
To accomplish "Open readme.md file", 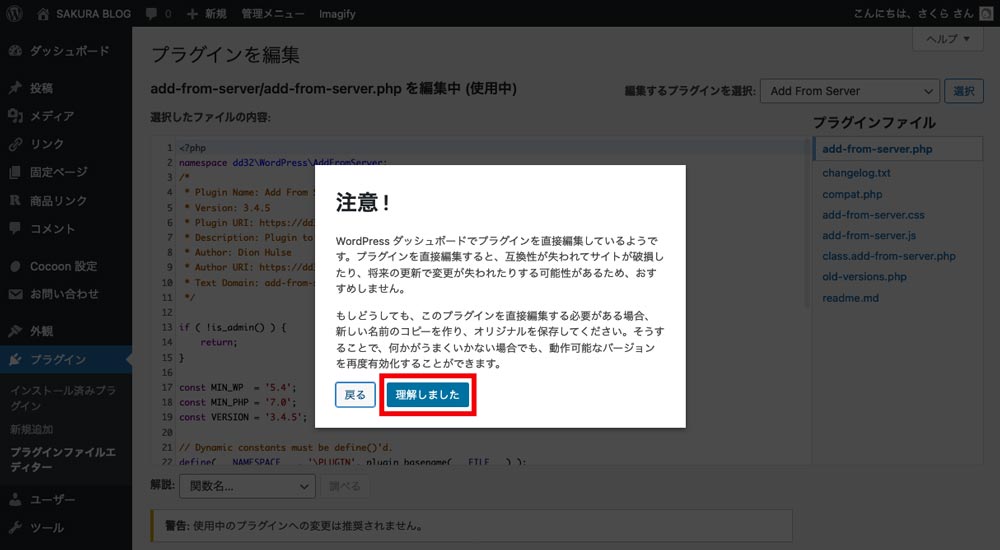I will click(x=850, y=298).
